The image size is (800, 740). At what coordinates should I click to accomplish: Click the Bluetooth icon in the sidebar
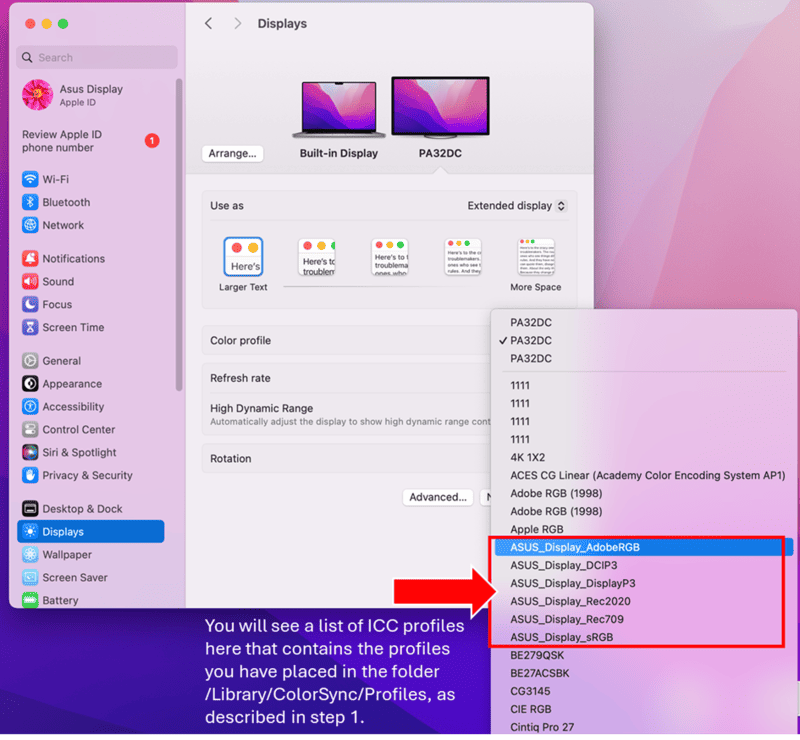[x=30, y=202]
